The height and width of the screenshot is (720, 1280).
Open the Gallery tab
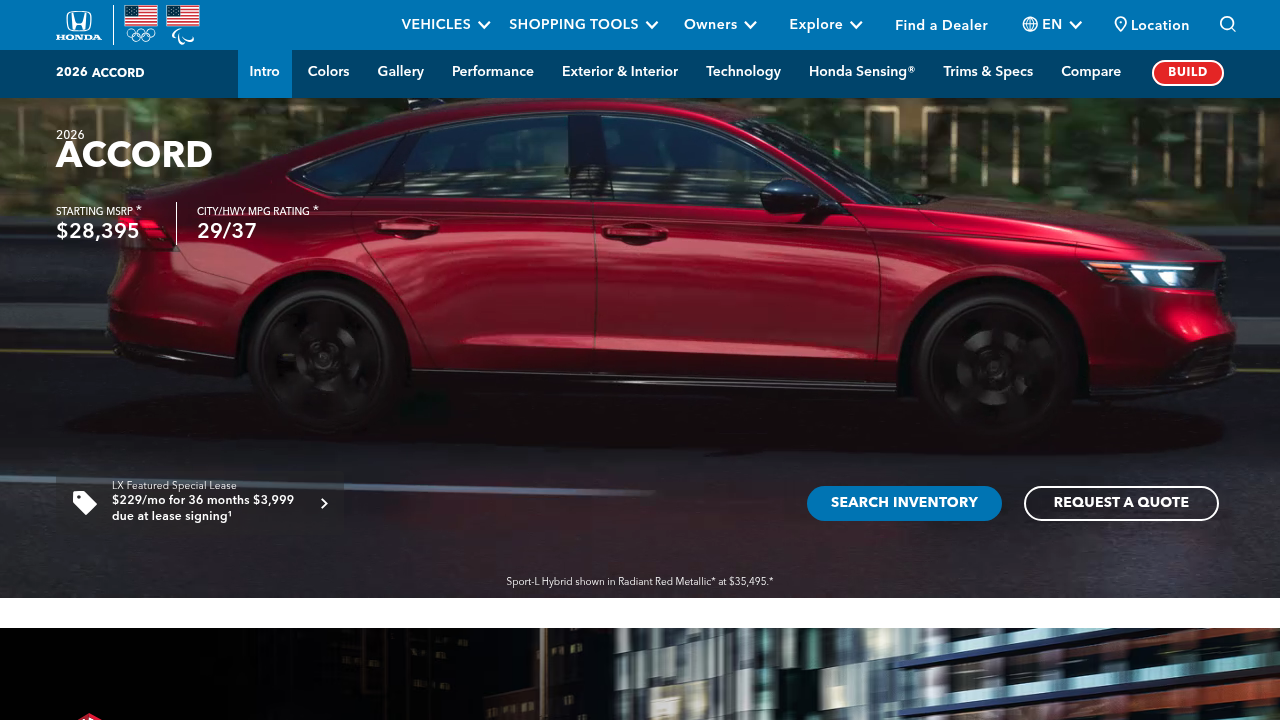pyautogui.click(x=401, y=72)
